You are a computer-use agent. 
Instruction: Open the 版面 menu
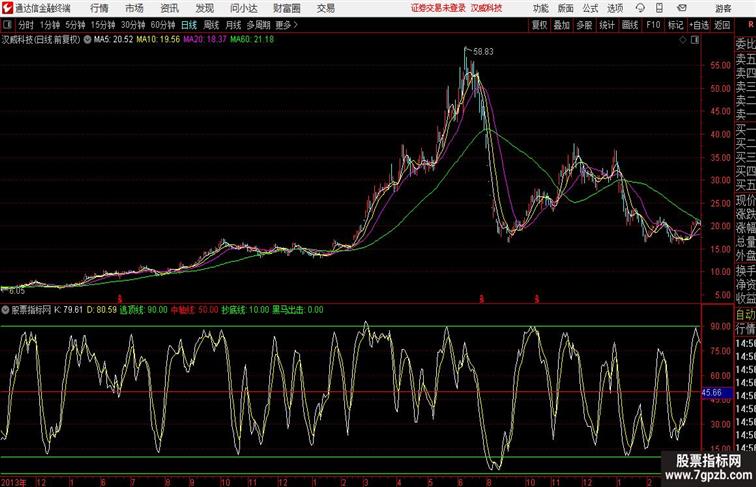click(565, 8)
